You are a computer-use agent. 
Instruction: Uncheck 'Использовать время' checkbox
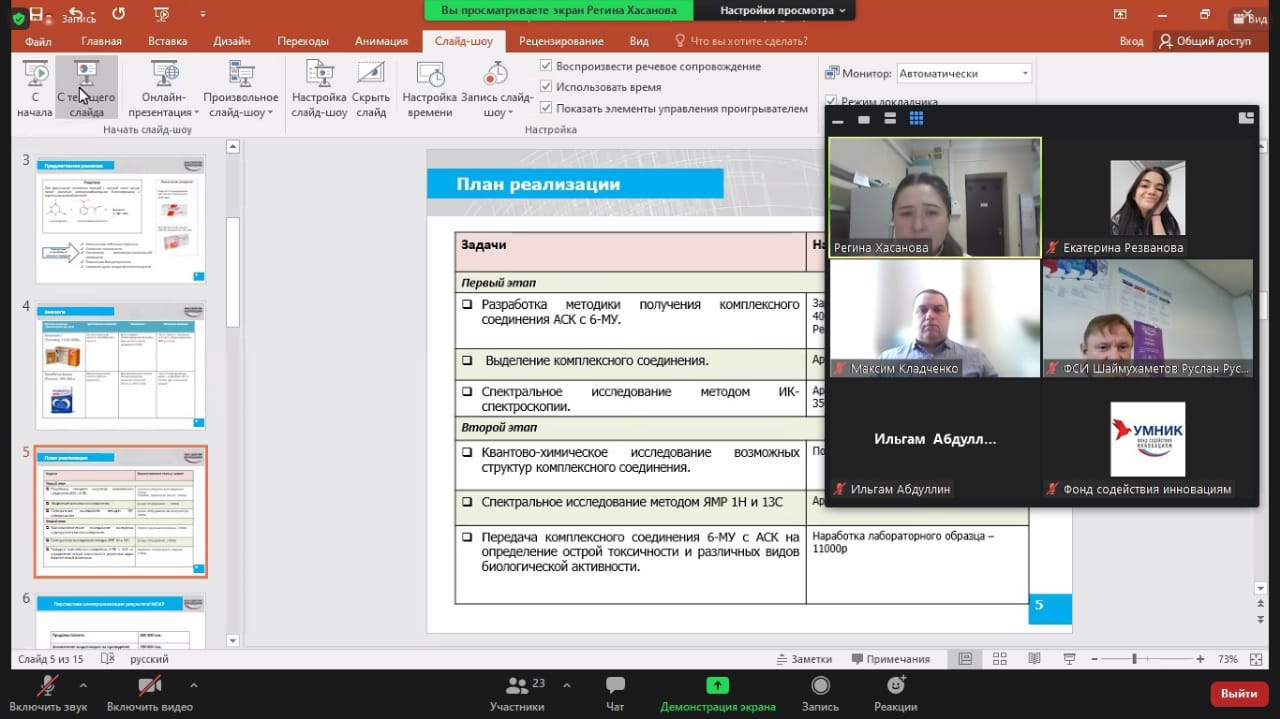(546, 87)
